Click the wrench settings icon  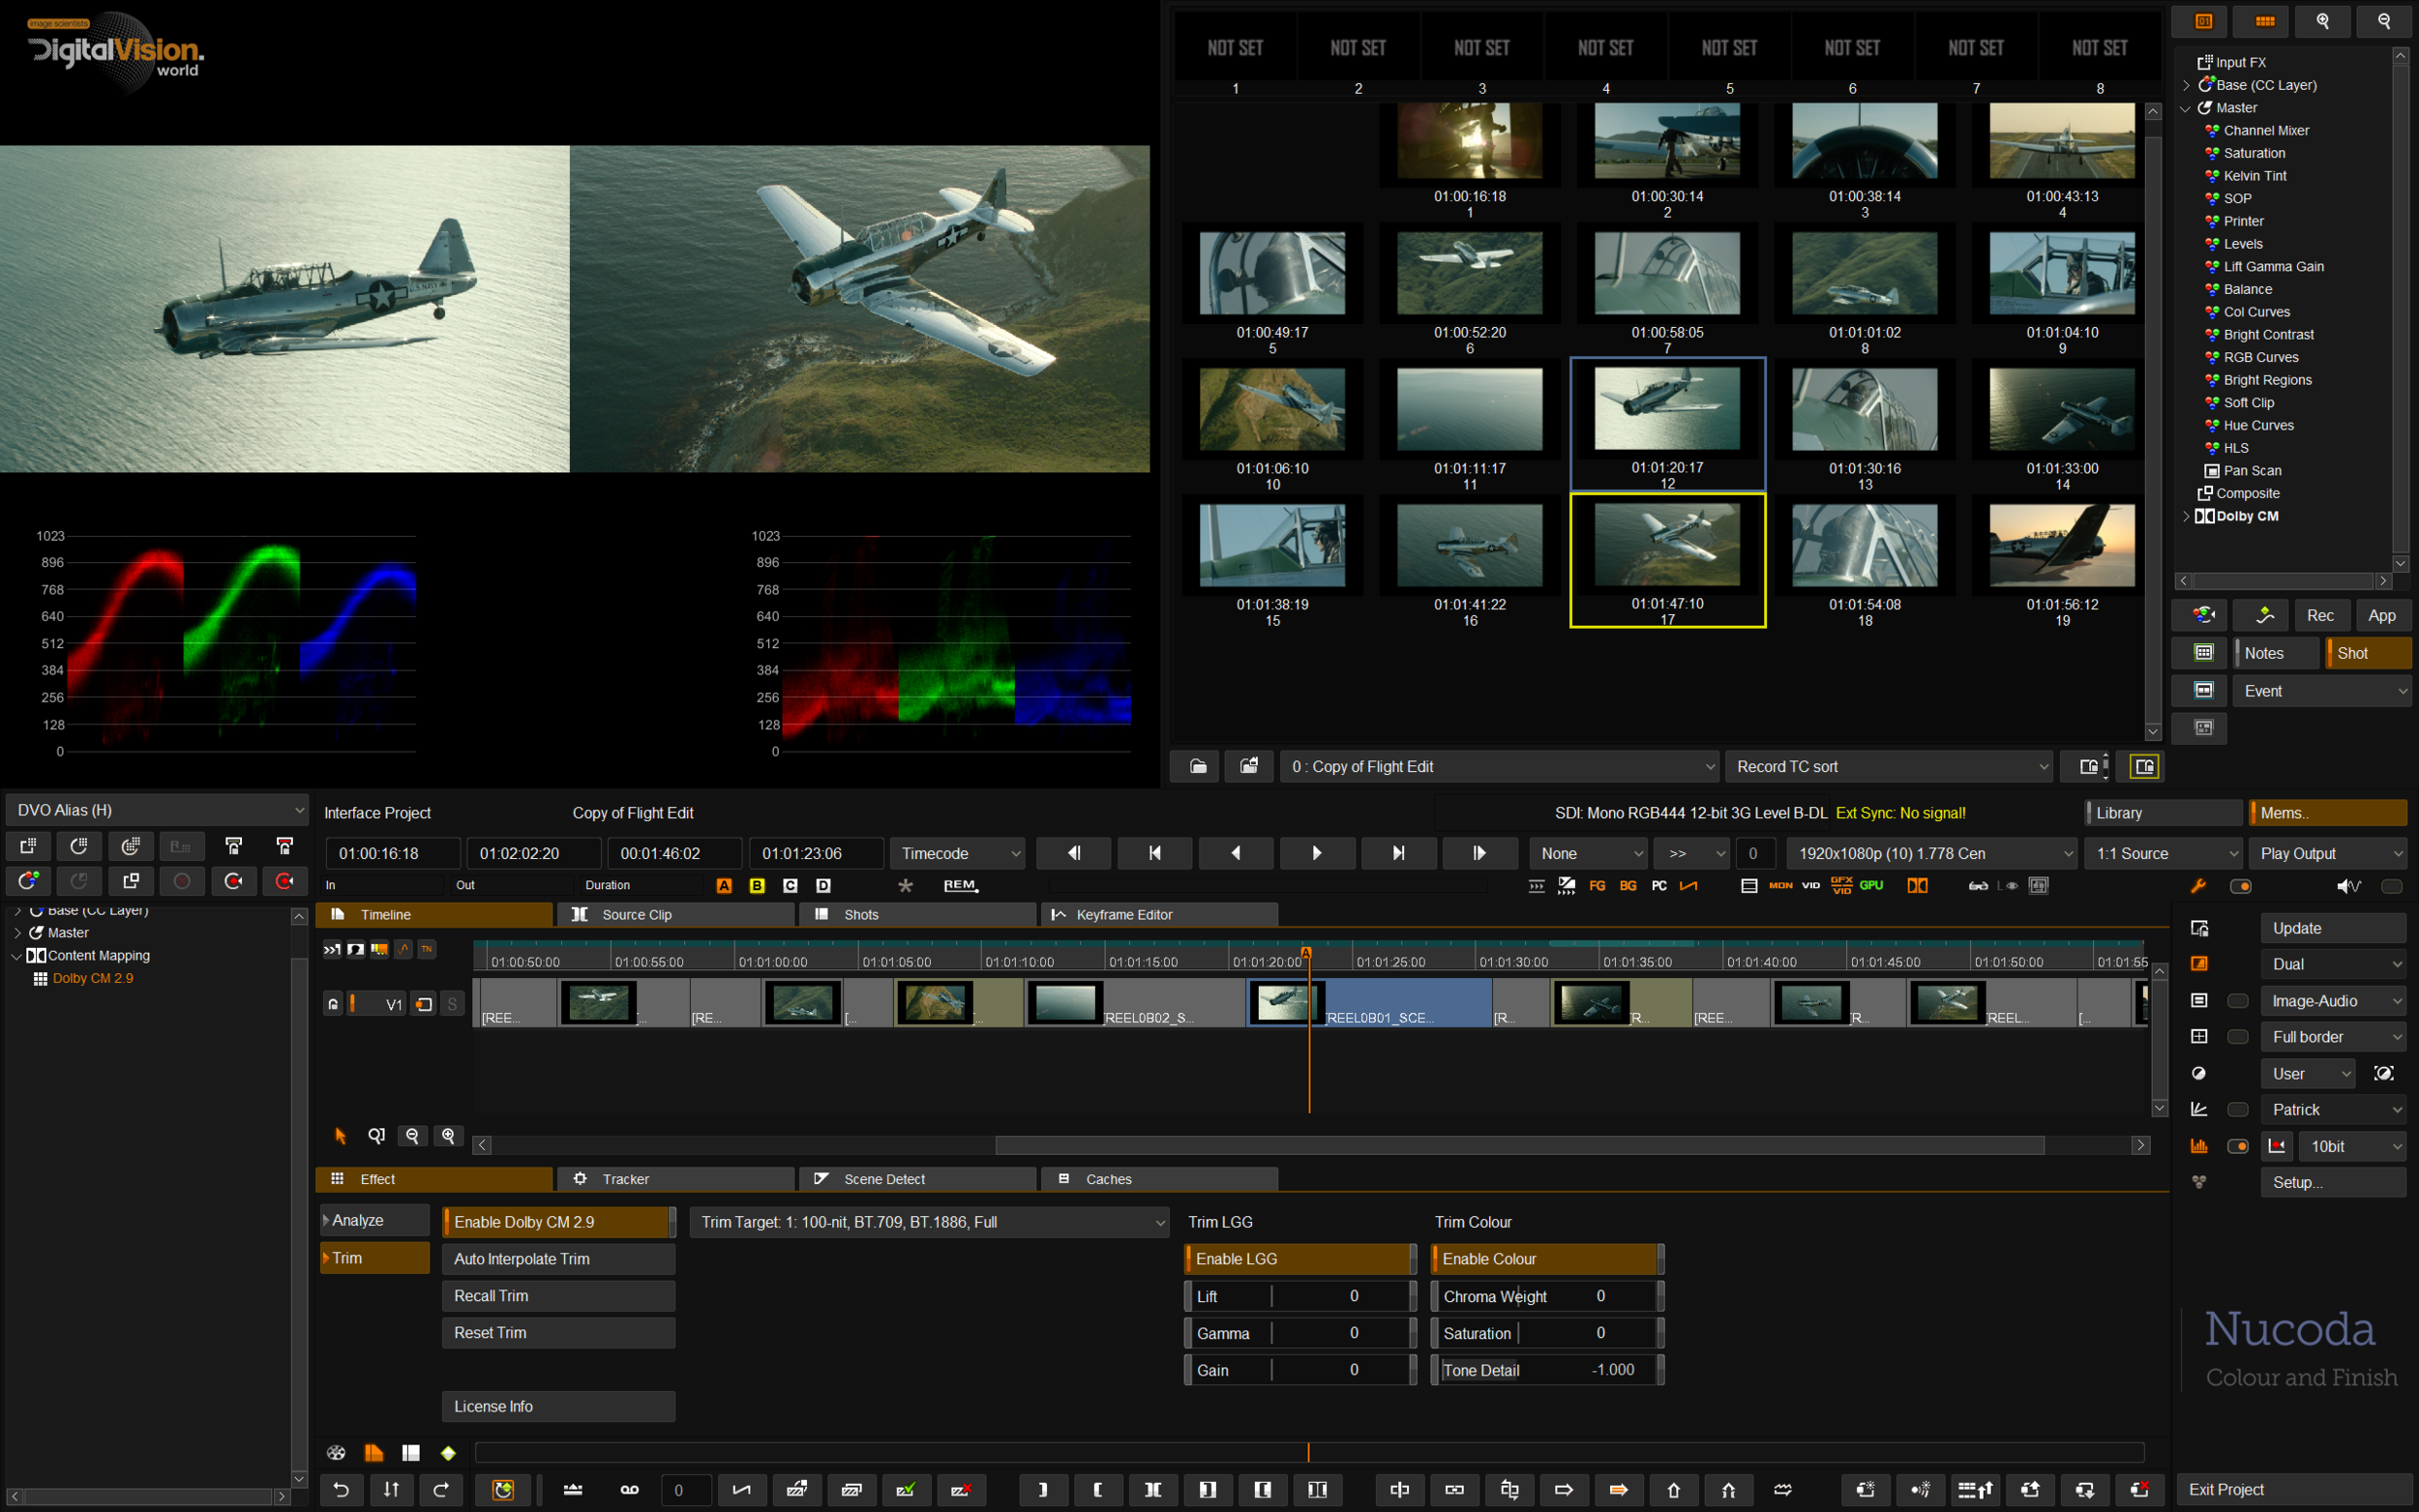click(2198, 886)
